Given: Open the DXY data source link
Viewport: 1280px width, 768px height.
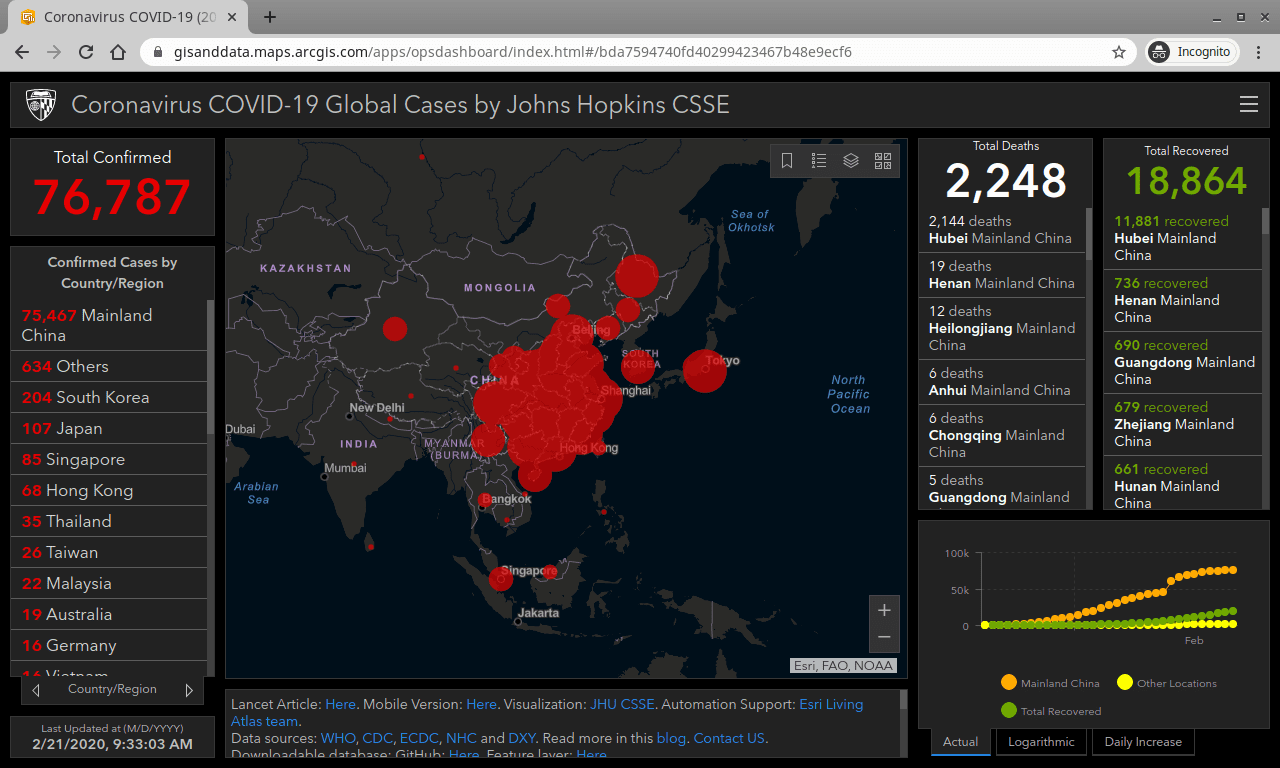Looking at the screenshot, I should pyautogui.click(x=522, y=738).
